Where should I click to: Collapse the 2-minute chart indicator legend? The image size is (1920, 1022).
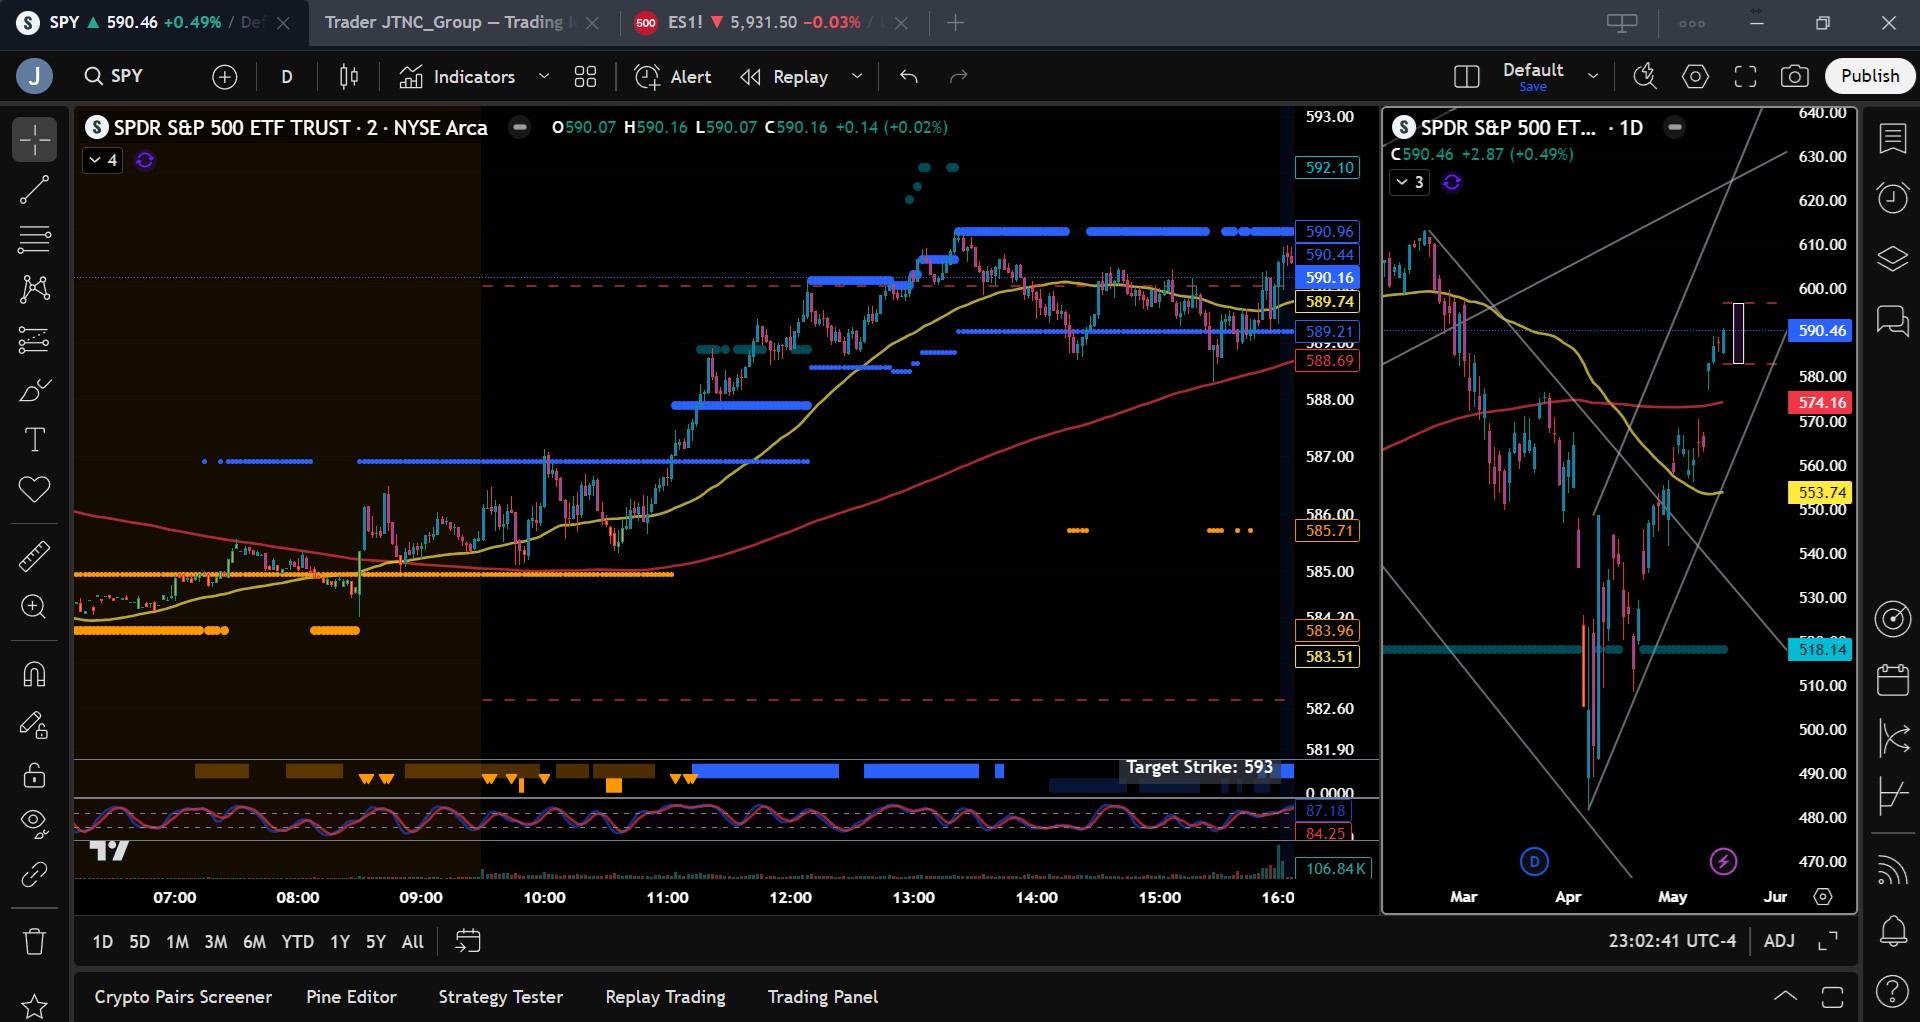point(103,160)
